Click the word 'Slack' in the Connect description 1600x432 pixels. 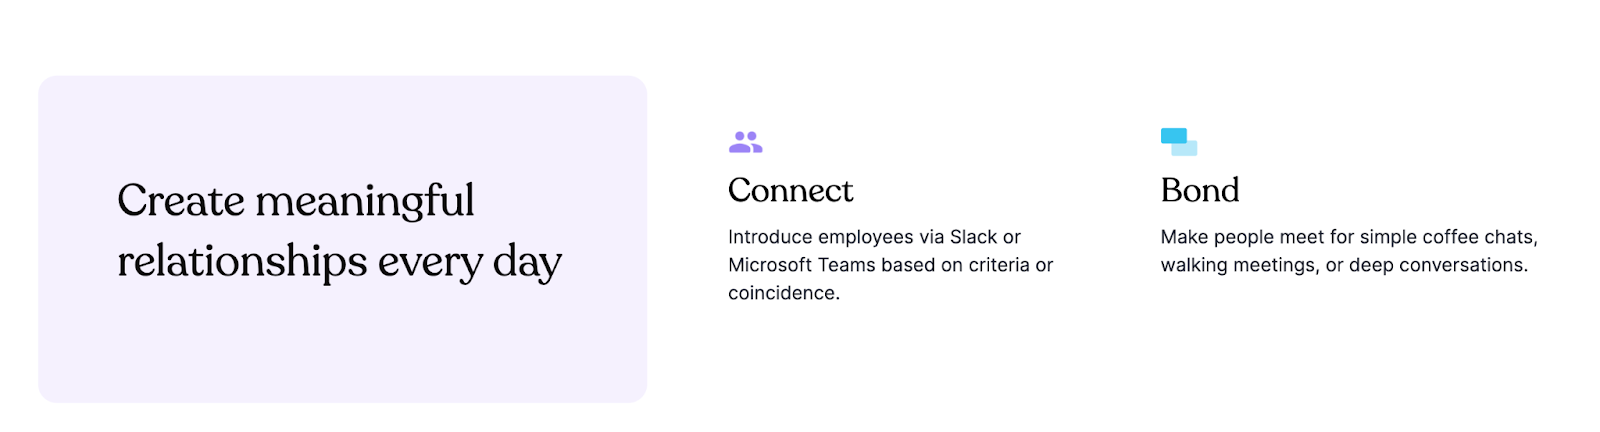tap(972, 237)
